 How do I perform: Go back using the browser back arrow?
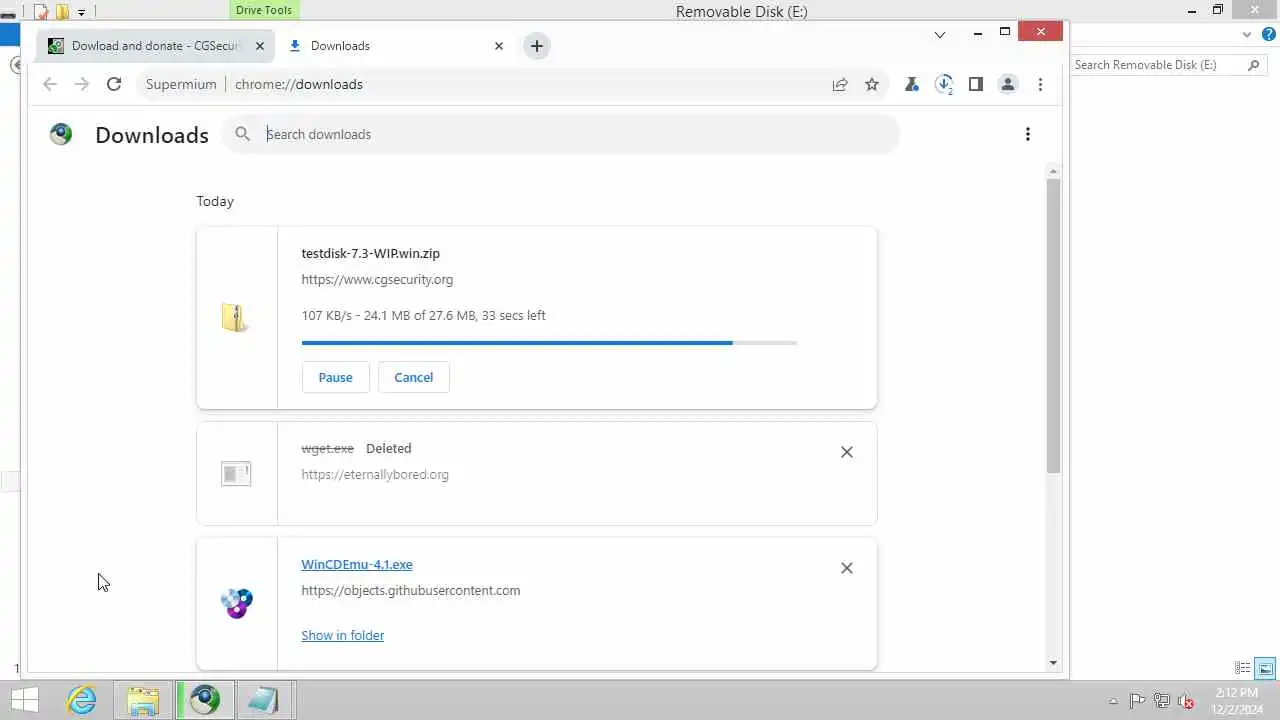coord(50,84)
